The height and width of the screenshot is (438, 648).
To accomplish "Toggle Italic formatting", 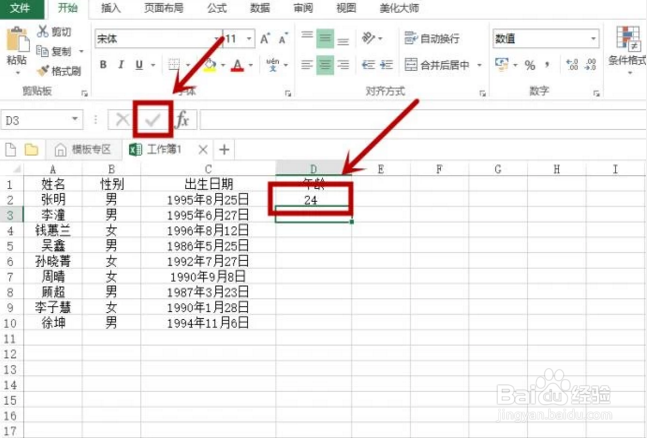I will pyautogui.click(x=121, y=64).
